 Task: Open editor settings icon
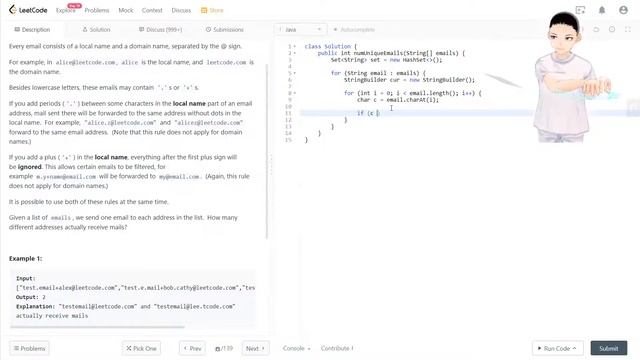click(x=612, y=29)
